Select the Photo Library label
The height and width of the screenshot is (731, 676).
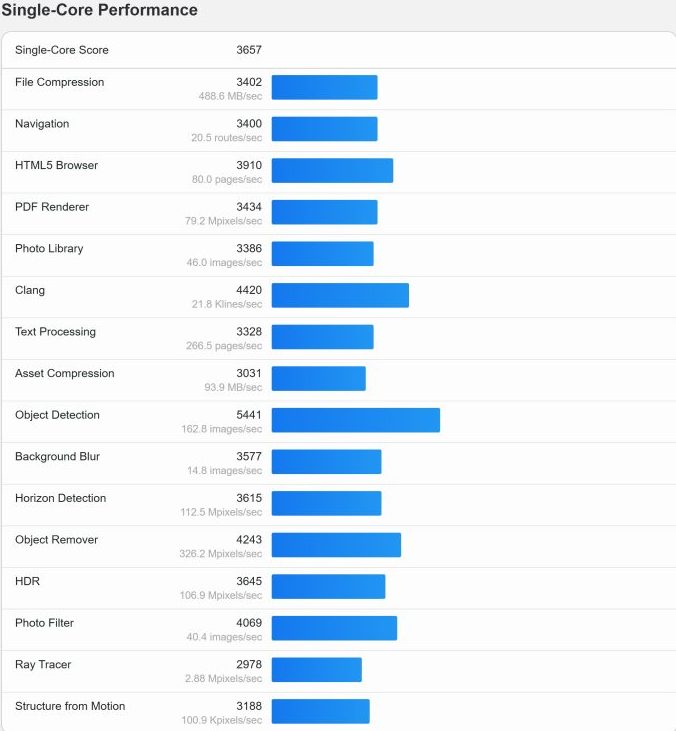point(49,248)
